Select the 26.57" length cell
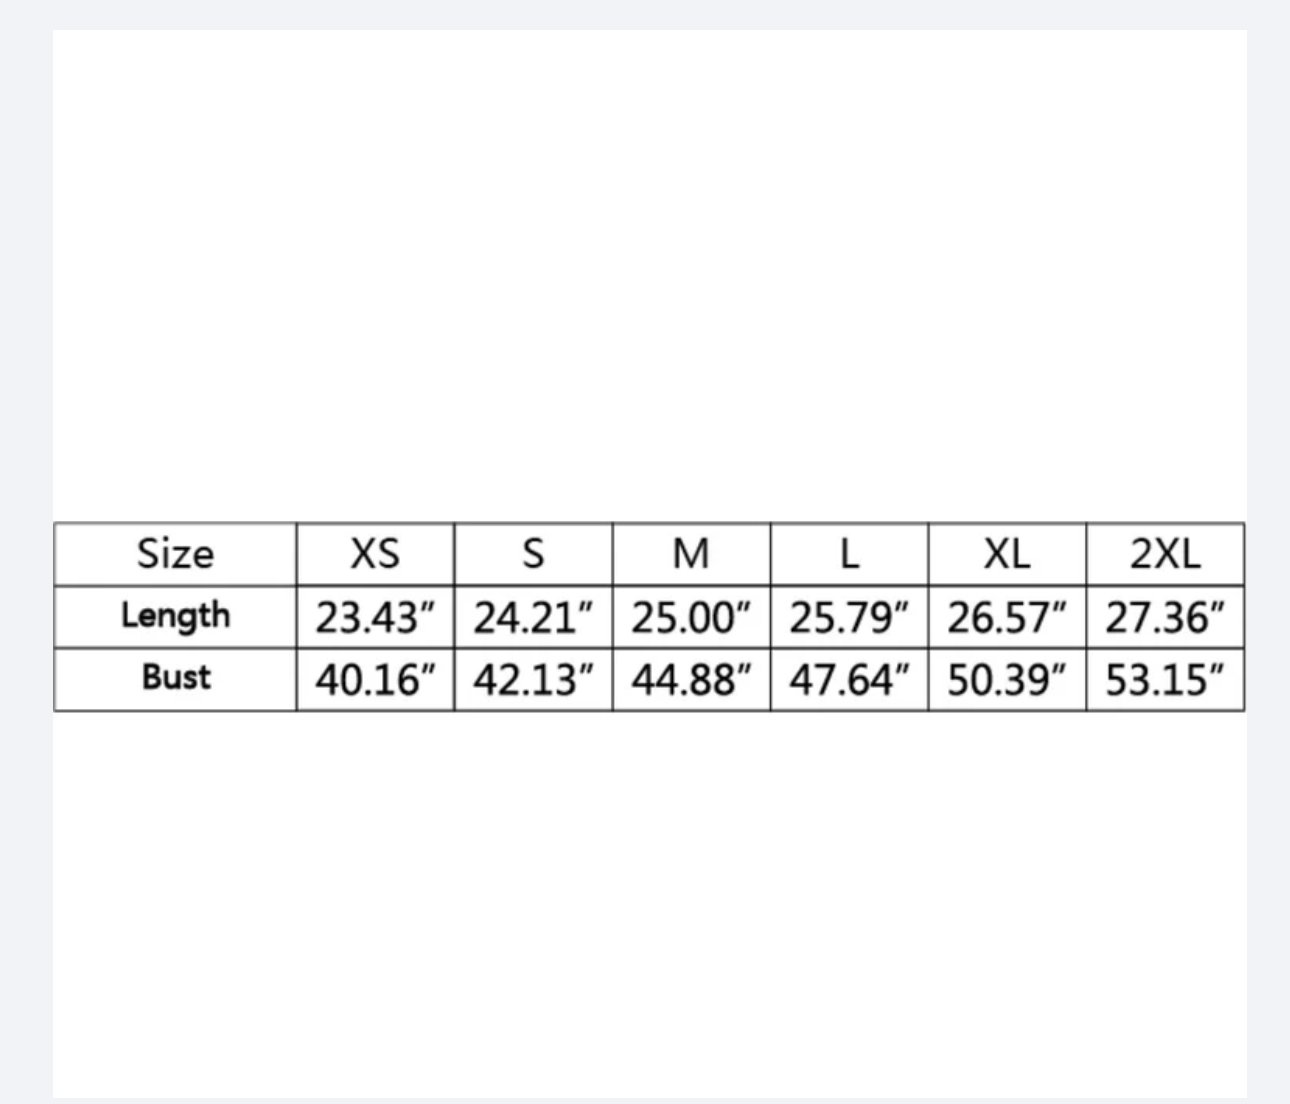The width and height of the screenshot is (1290, 1104). coord(1007,618)
